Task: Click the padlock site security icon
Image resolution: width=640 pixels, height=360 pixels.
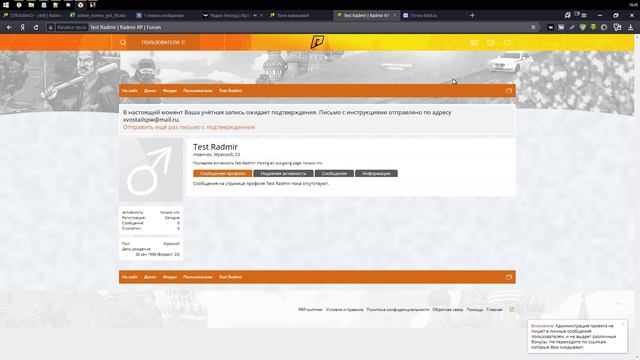Action: click(51, 27)
